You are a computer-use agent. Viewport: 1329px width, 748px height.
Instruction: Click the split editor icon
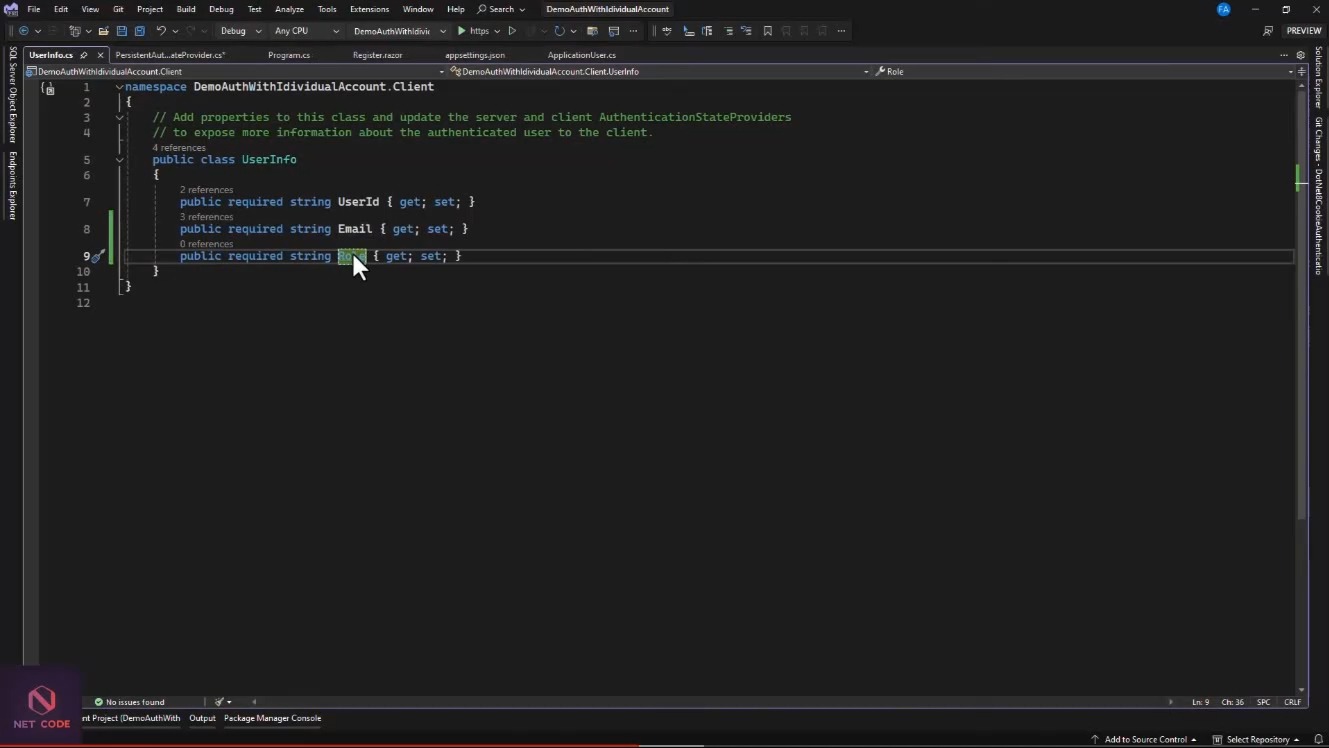(1301, 71)
